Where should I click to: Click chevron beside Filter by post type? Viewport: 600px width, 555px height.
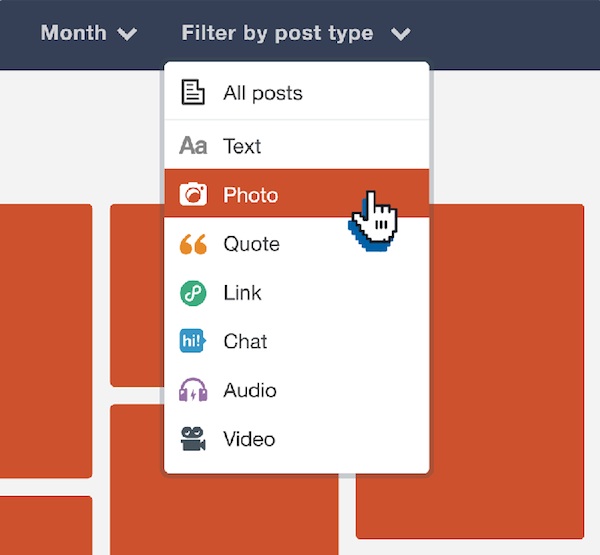coord(401,34)
